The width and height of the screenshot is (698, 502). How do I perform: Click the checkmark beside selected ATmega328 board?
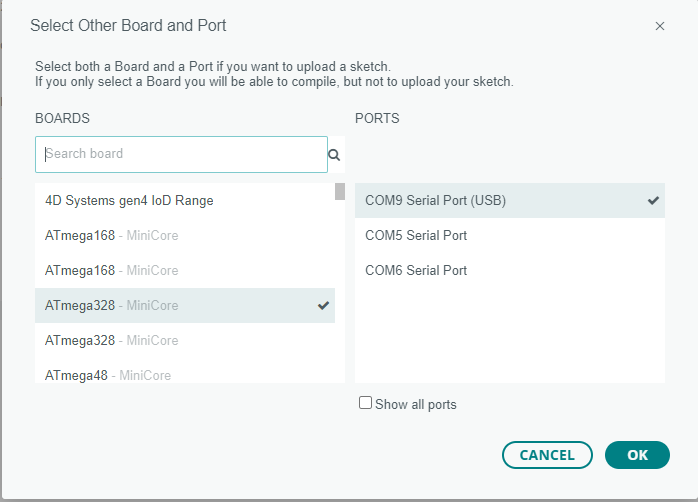[x=323, y=305]
